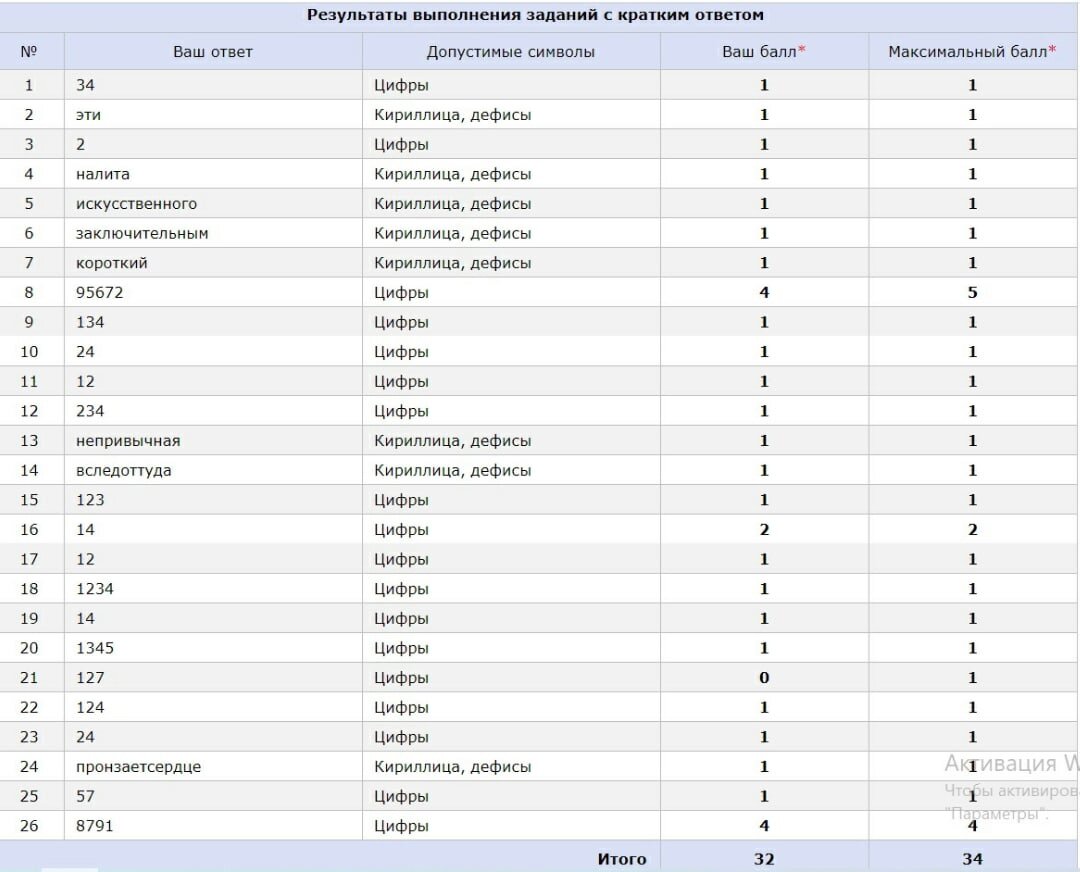
Task: Click the 'Максимальный балл' column header
Action: pyautogui.click(x=972, y=52)
